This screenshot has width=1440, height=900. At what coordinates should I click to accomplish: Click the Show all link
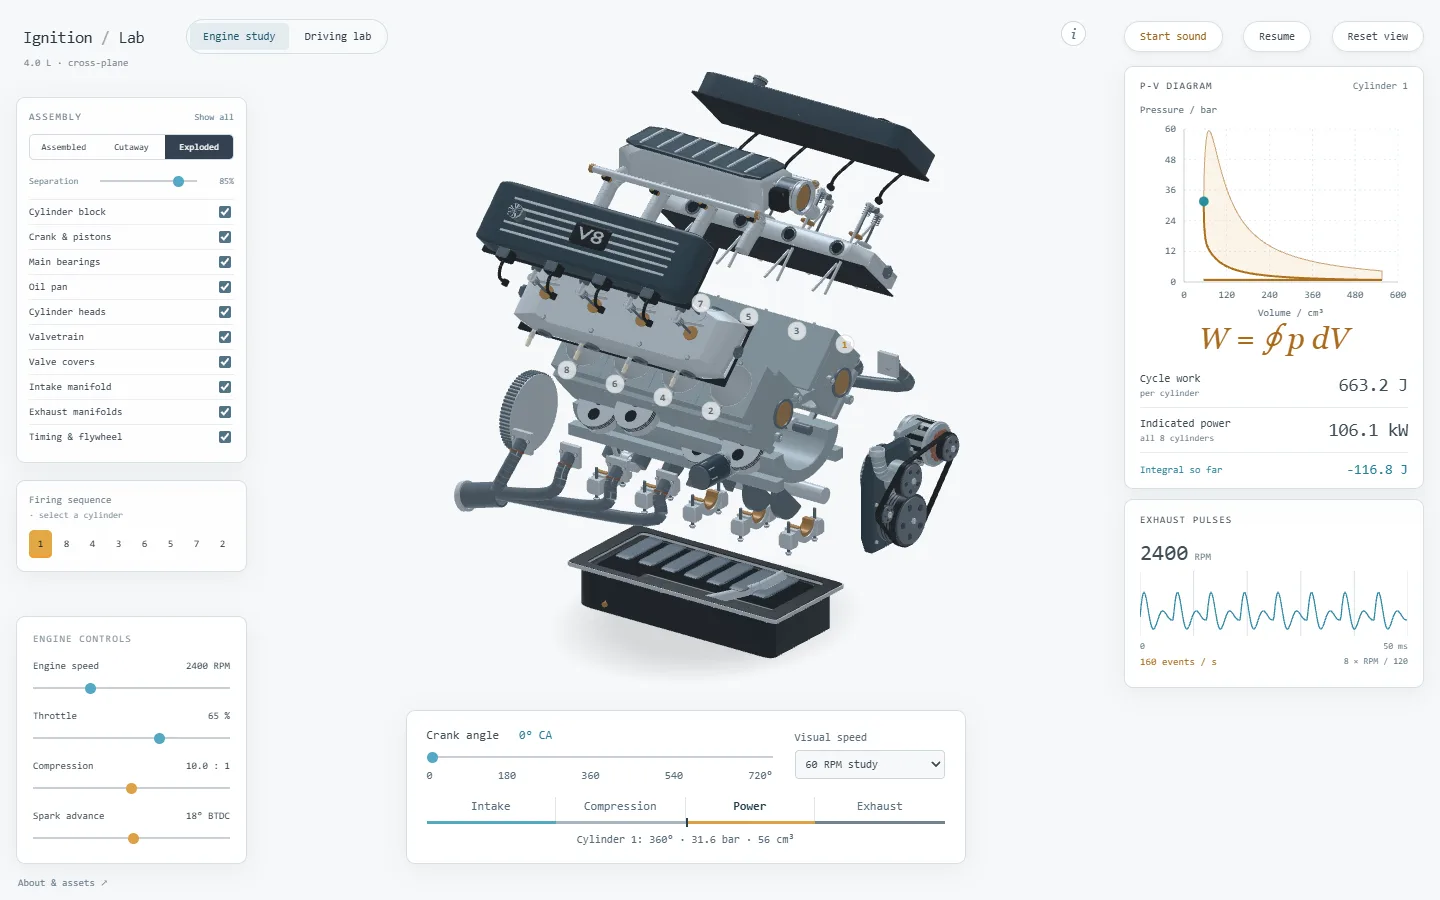click(x=214, y=117)
